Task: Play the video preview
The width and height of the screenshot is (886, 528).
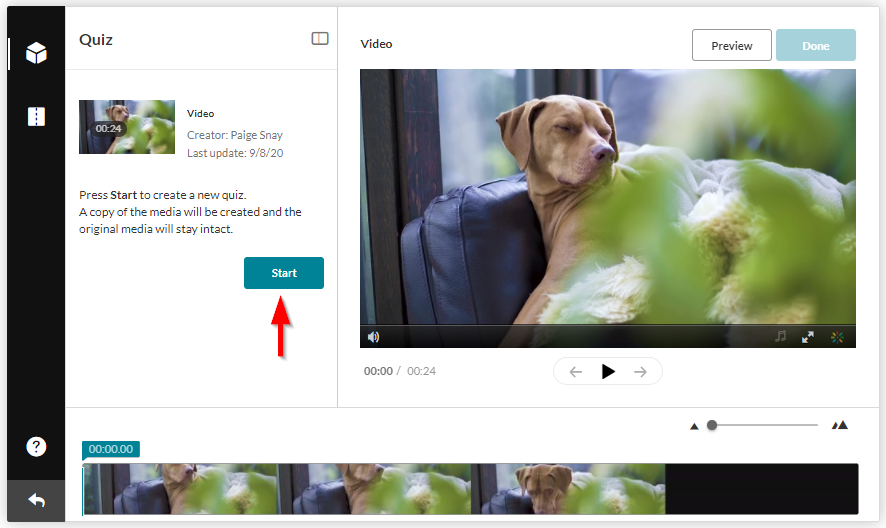Action: tap(608, 371)
